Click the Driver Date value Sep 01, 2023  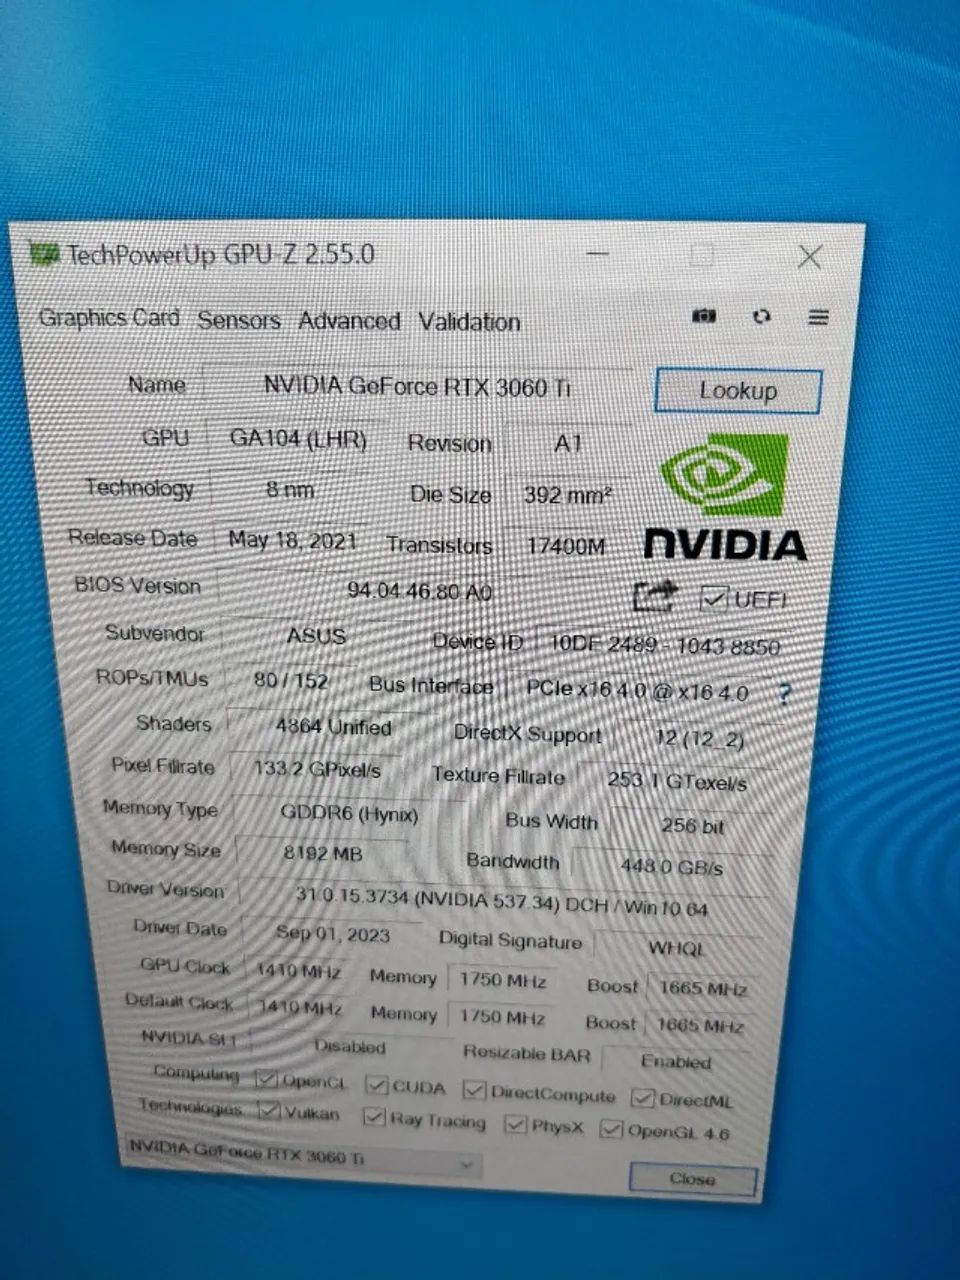[333, 934]
